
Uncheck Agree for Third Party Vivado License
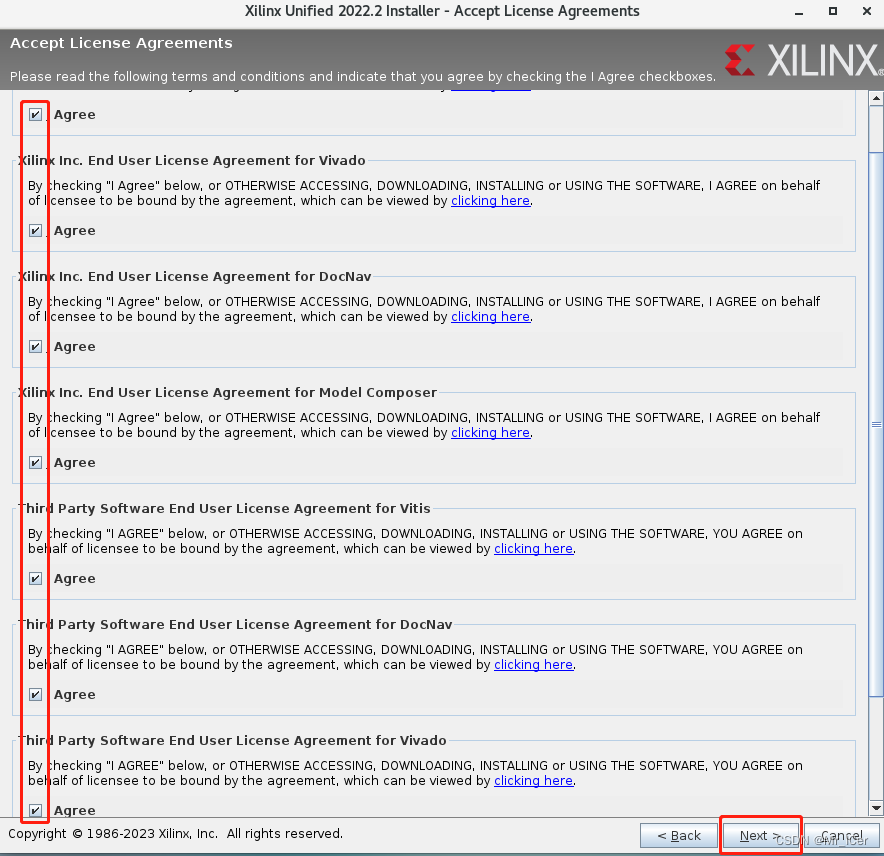point(35,810)
